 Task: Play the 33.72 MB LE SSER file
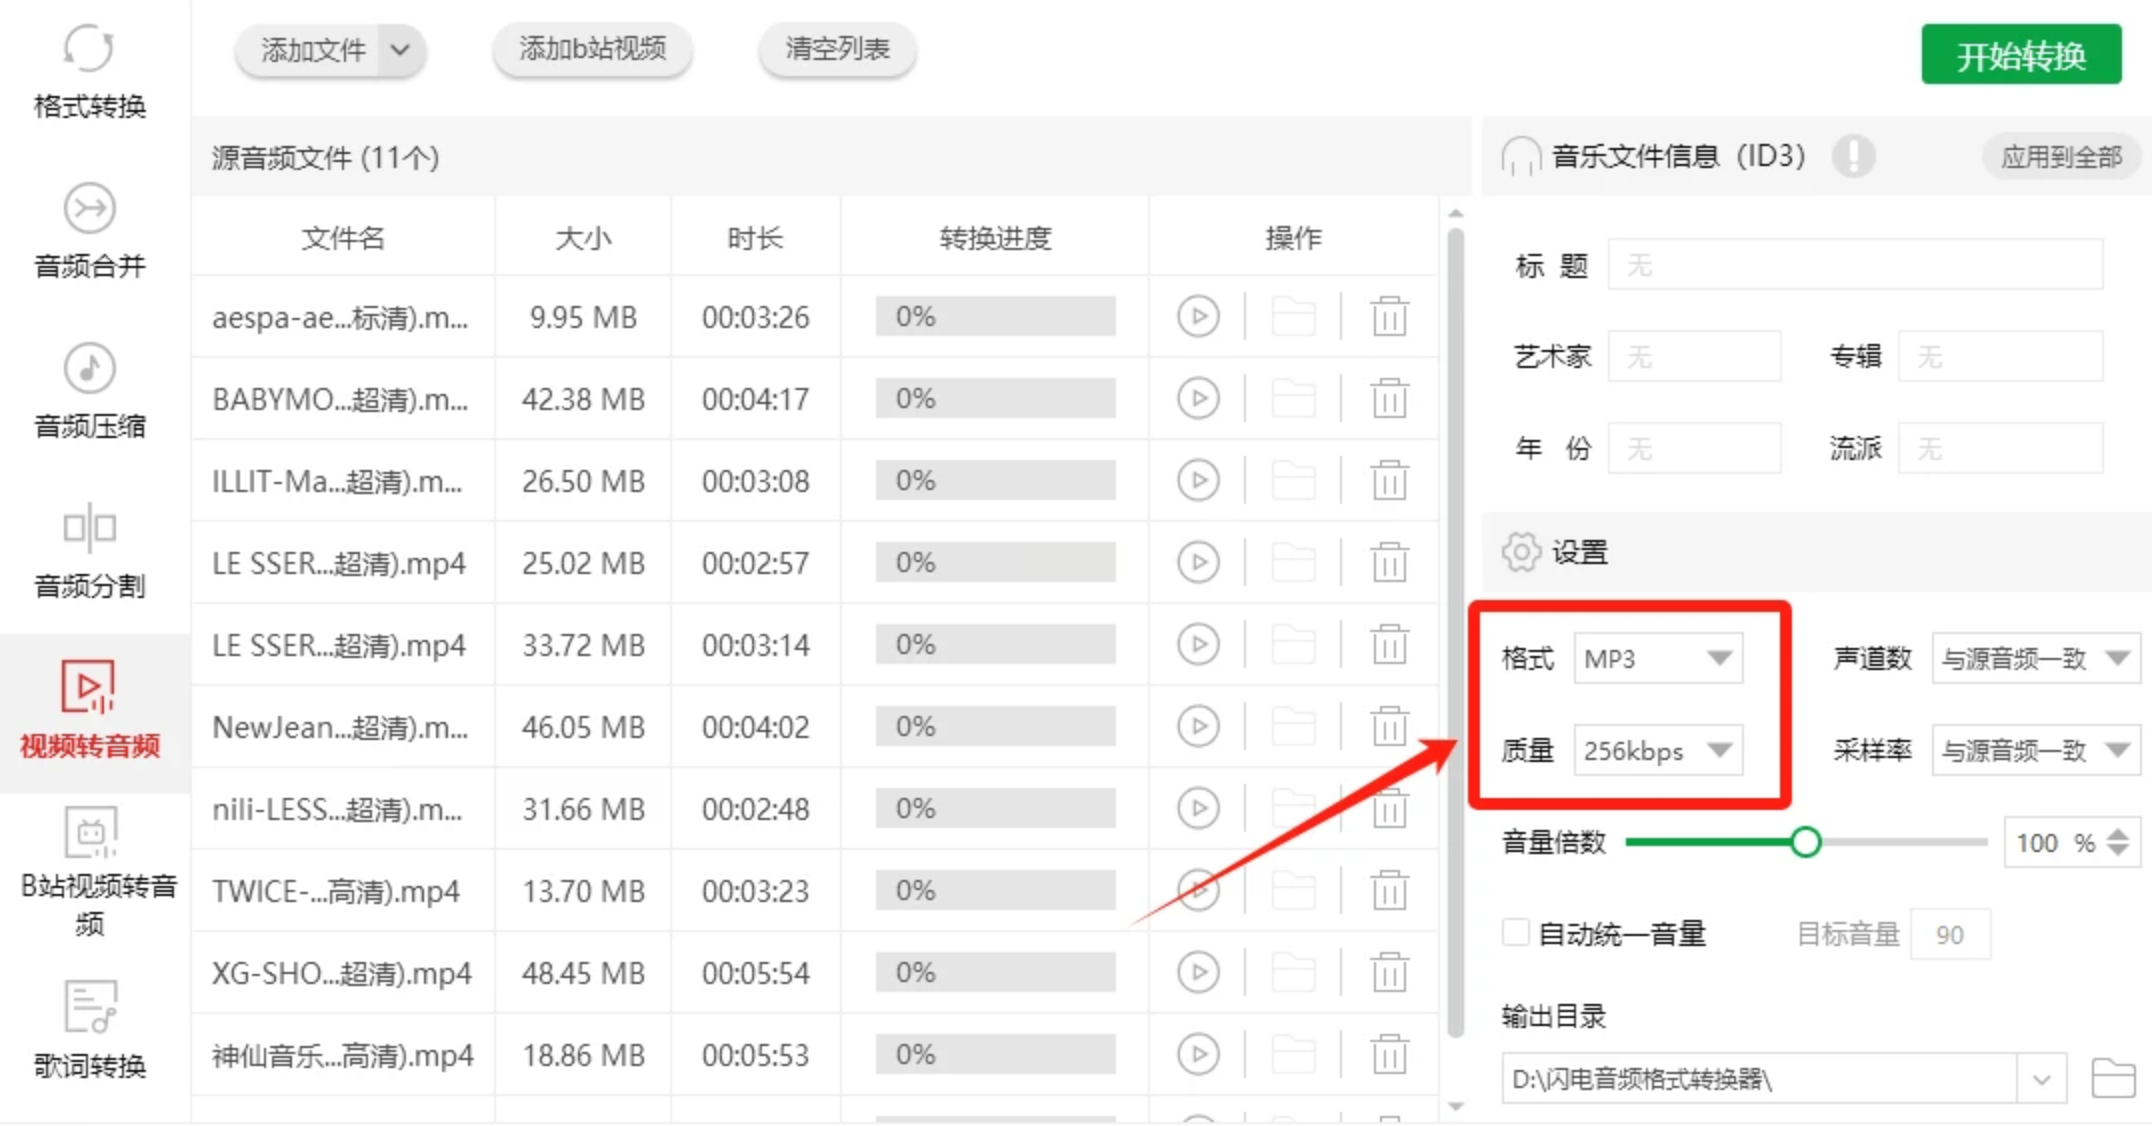point(1198,645)
